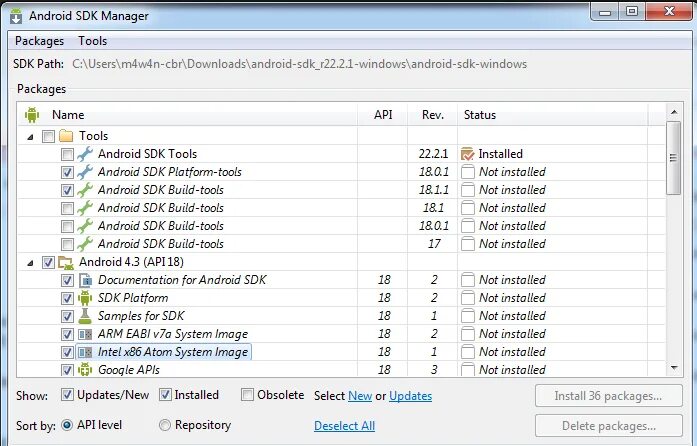Sort packages by Repository
Image resolution: width=697 pixels, height=446 pixels.
pos(164,425)
